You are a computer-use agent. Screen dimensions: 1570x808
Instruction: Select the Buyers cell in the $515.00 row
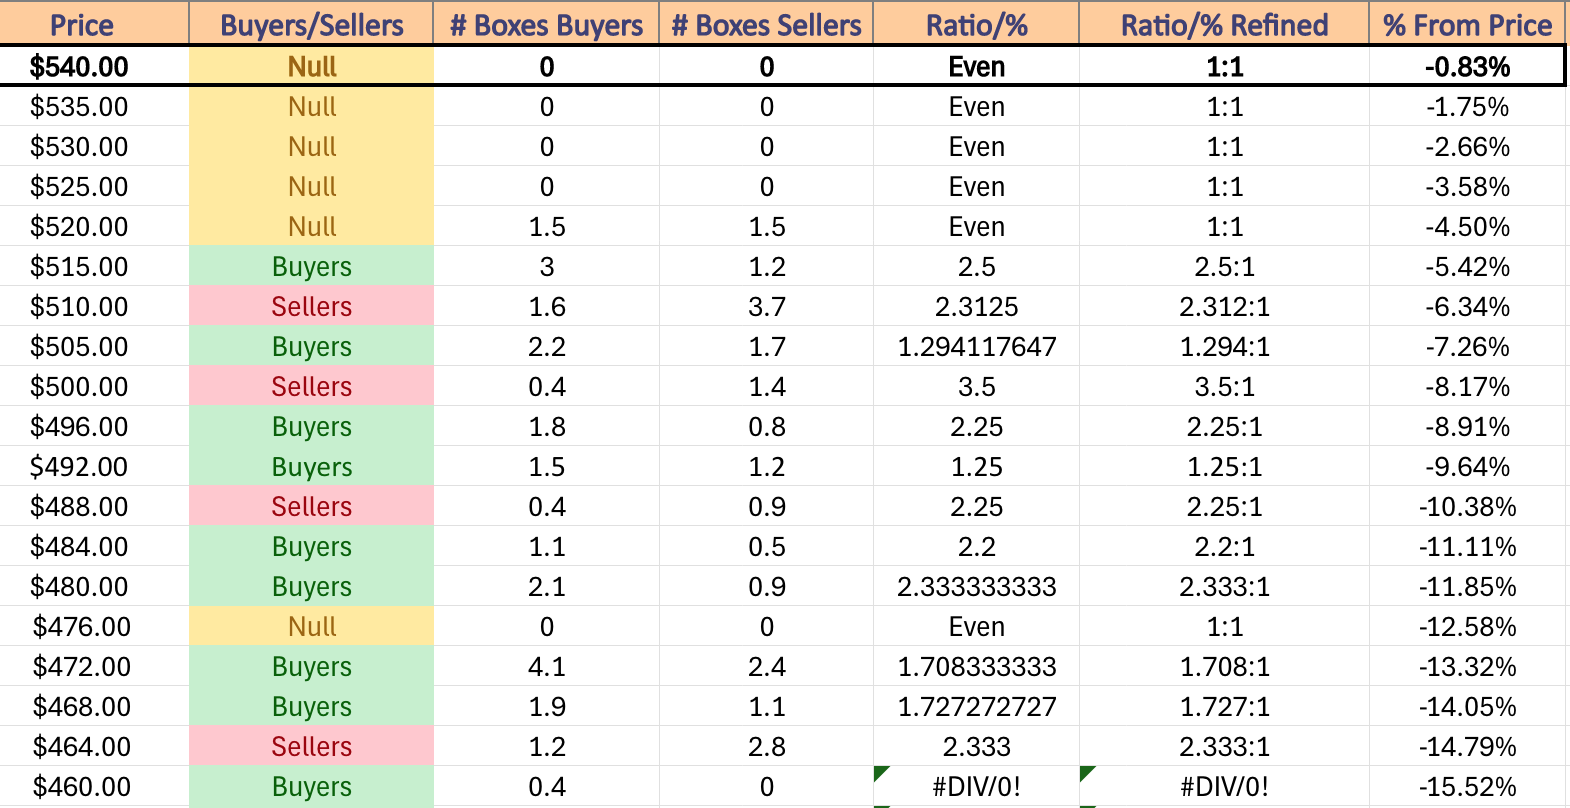click(x=311, y=266)
